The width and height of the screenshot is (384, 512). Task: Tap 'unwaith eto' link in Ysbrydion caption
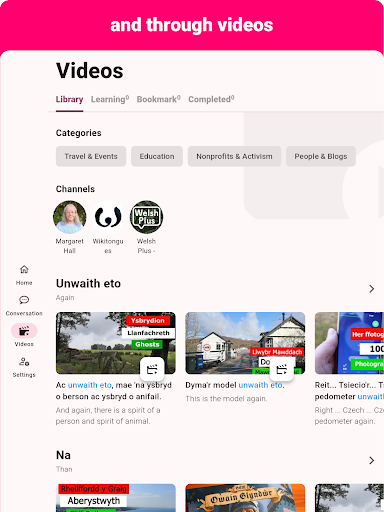tap(90, 385)
